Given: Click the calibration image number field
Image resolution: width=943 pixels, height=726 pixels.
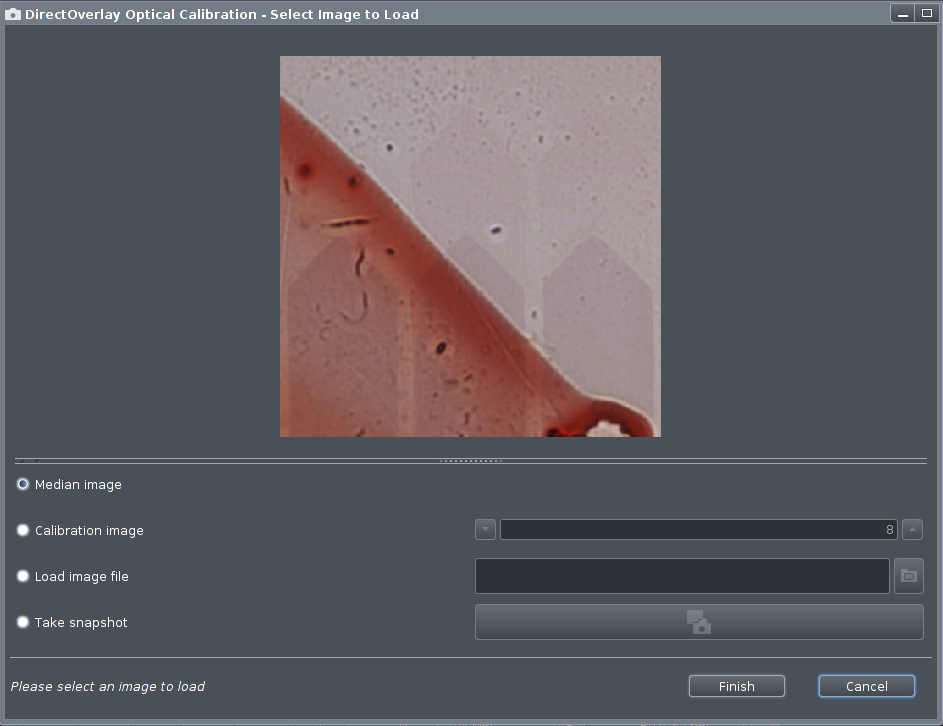Looking at the screenshot, I should pyautogui.click(x=698, y=530).
